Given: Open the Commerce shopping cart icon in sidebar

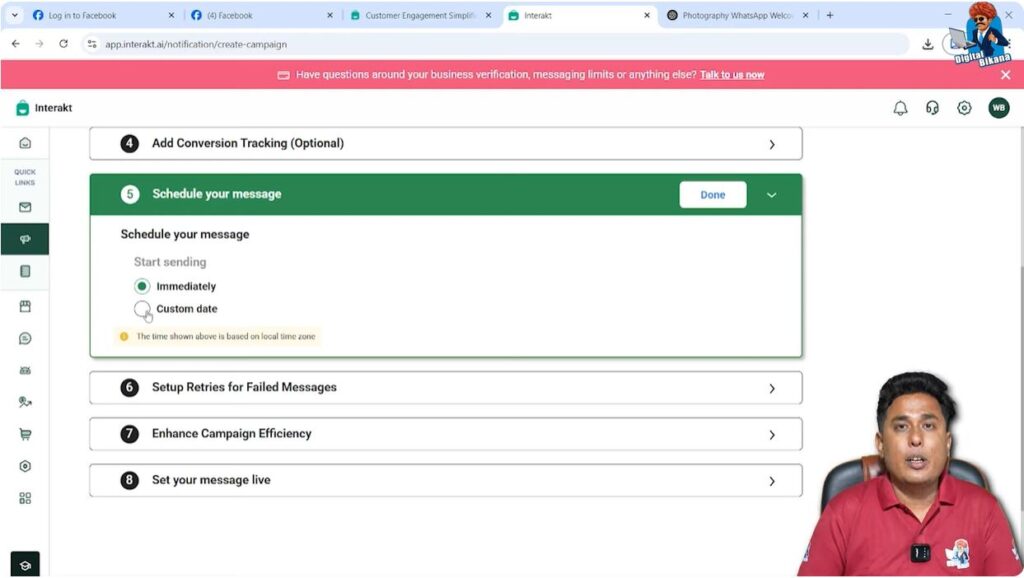Looking at the screenshot, I should [x=25, y=434].
